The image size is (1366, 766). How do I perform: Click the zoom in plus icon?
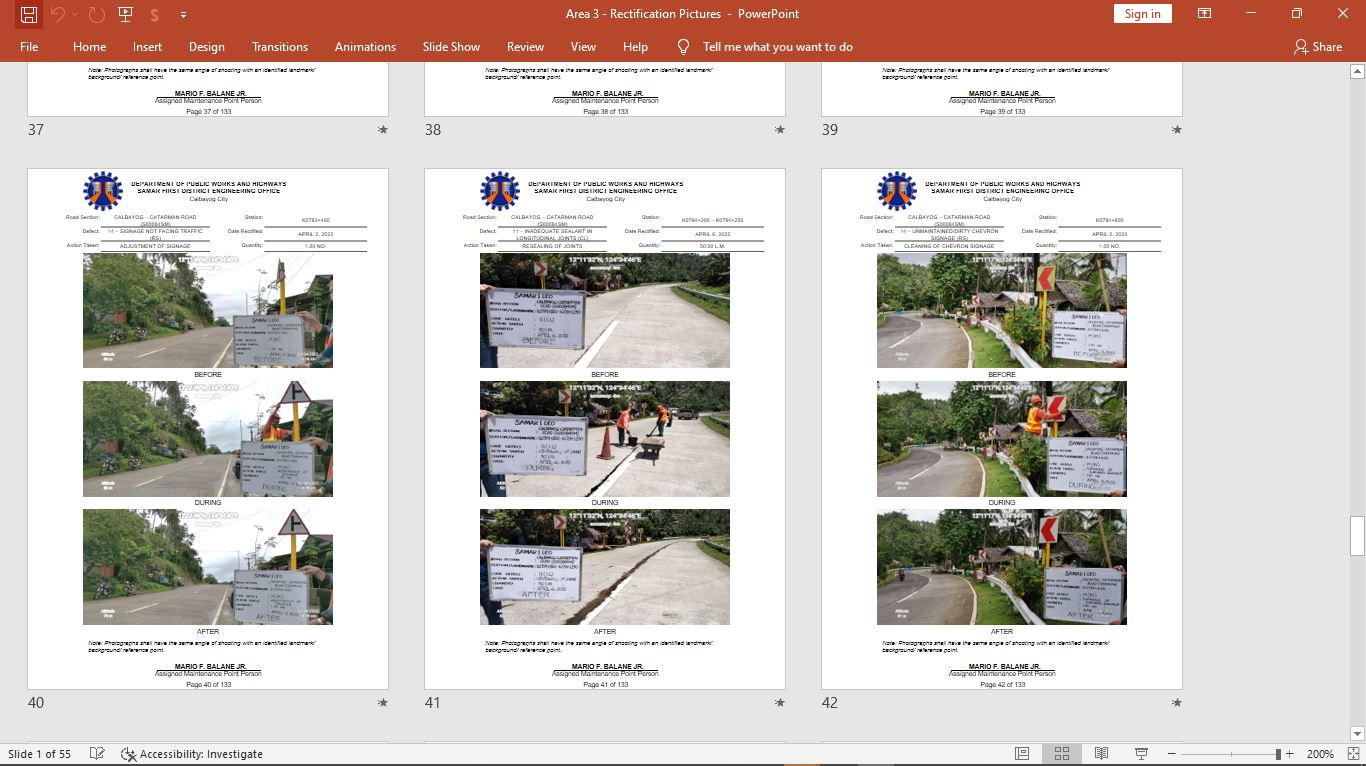1290,754
